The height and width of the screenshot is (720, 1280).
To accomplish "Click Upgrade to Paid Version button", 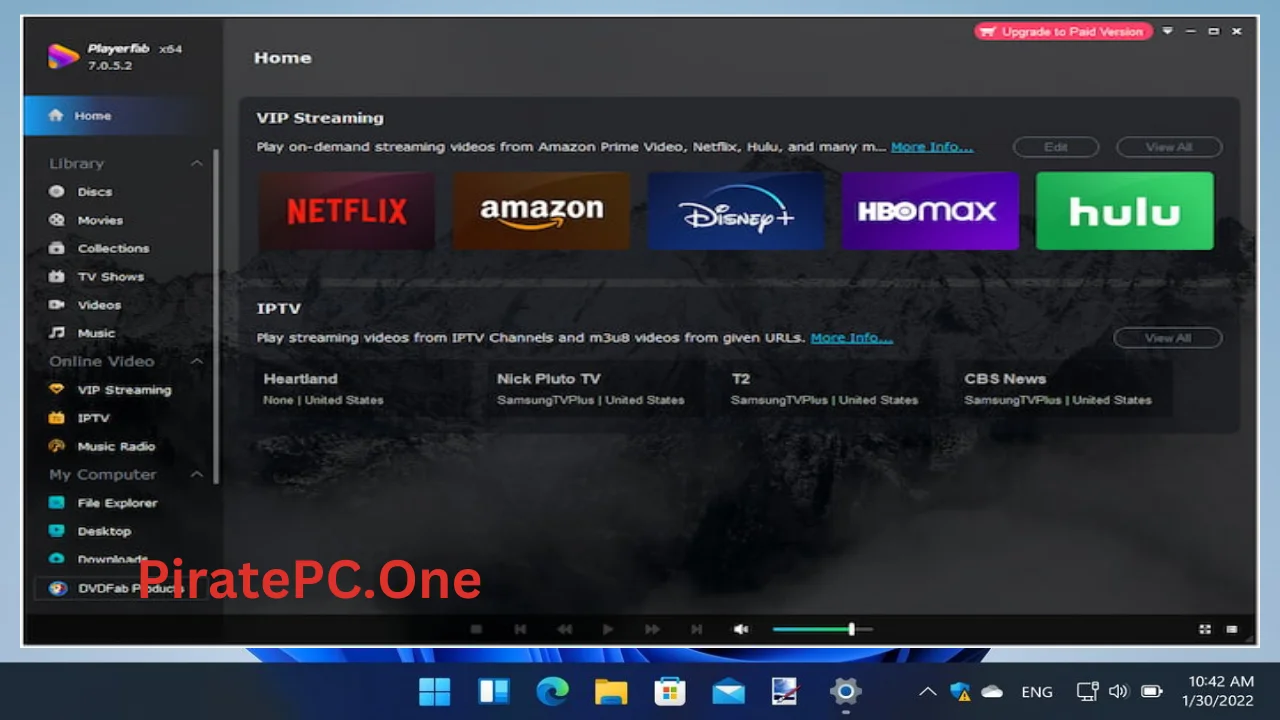I will 1063,32.
